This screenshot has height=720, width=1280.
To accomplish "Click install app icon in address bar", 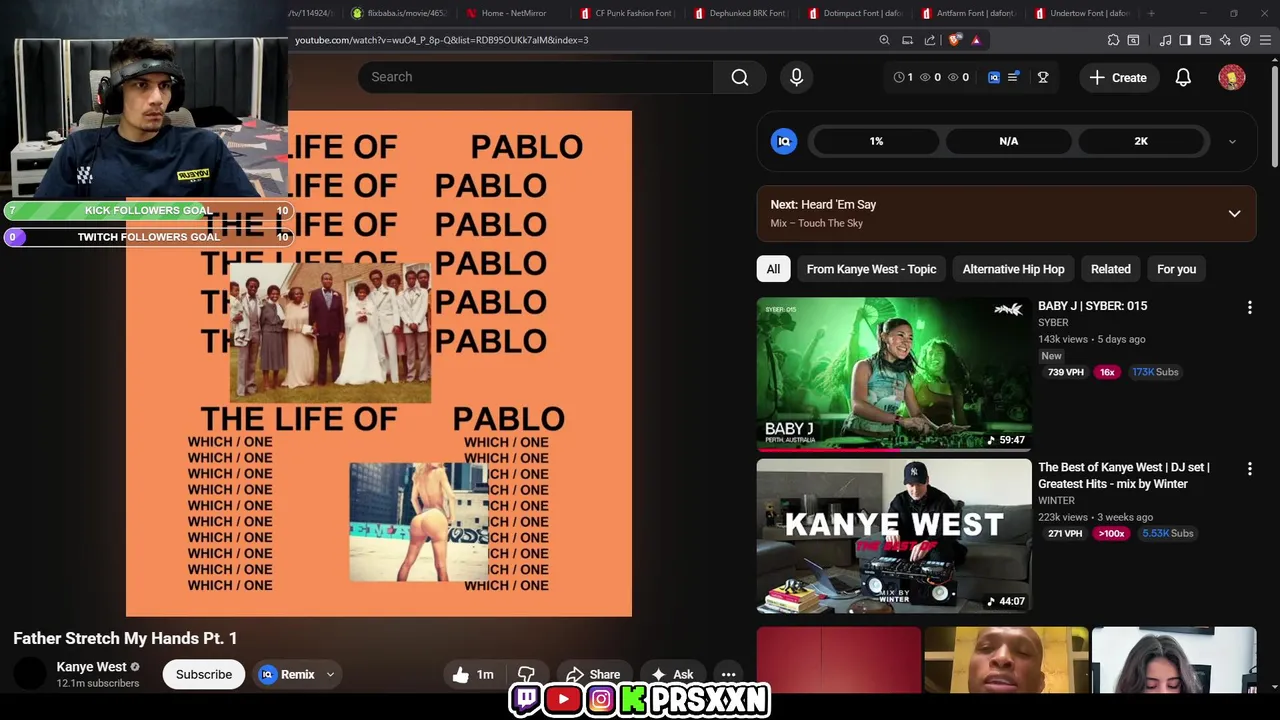I will (907, 40).
